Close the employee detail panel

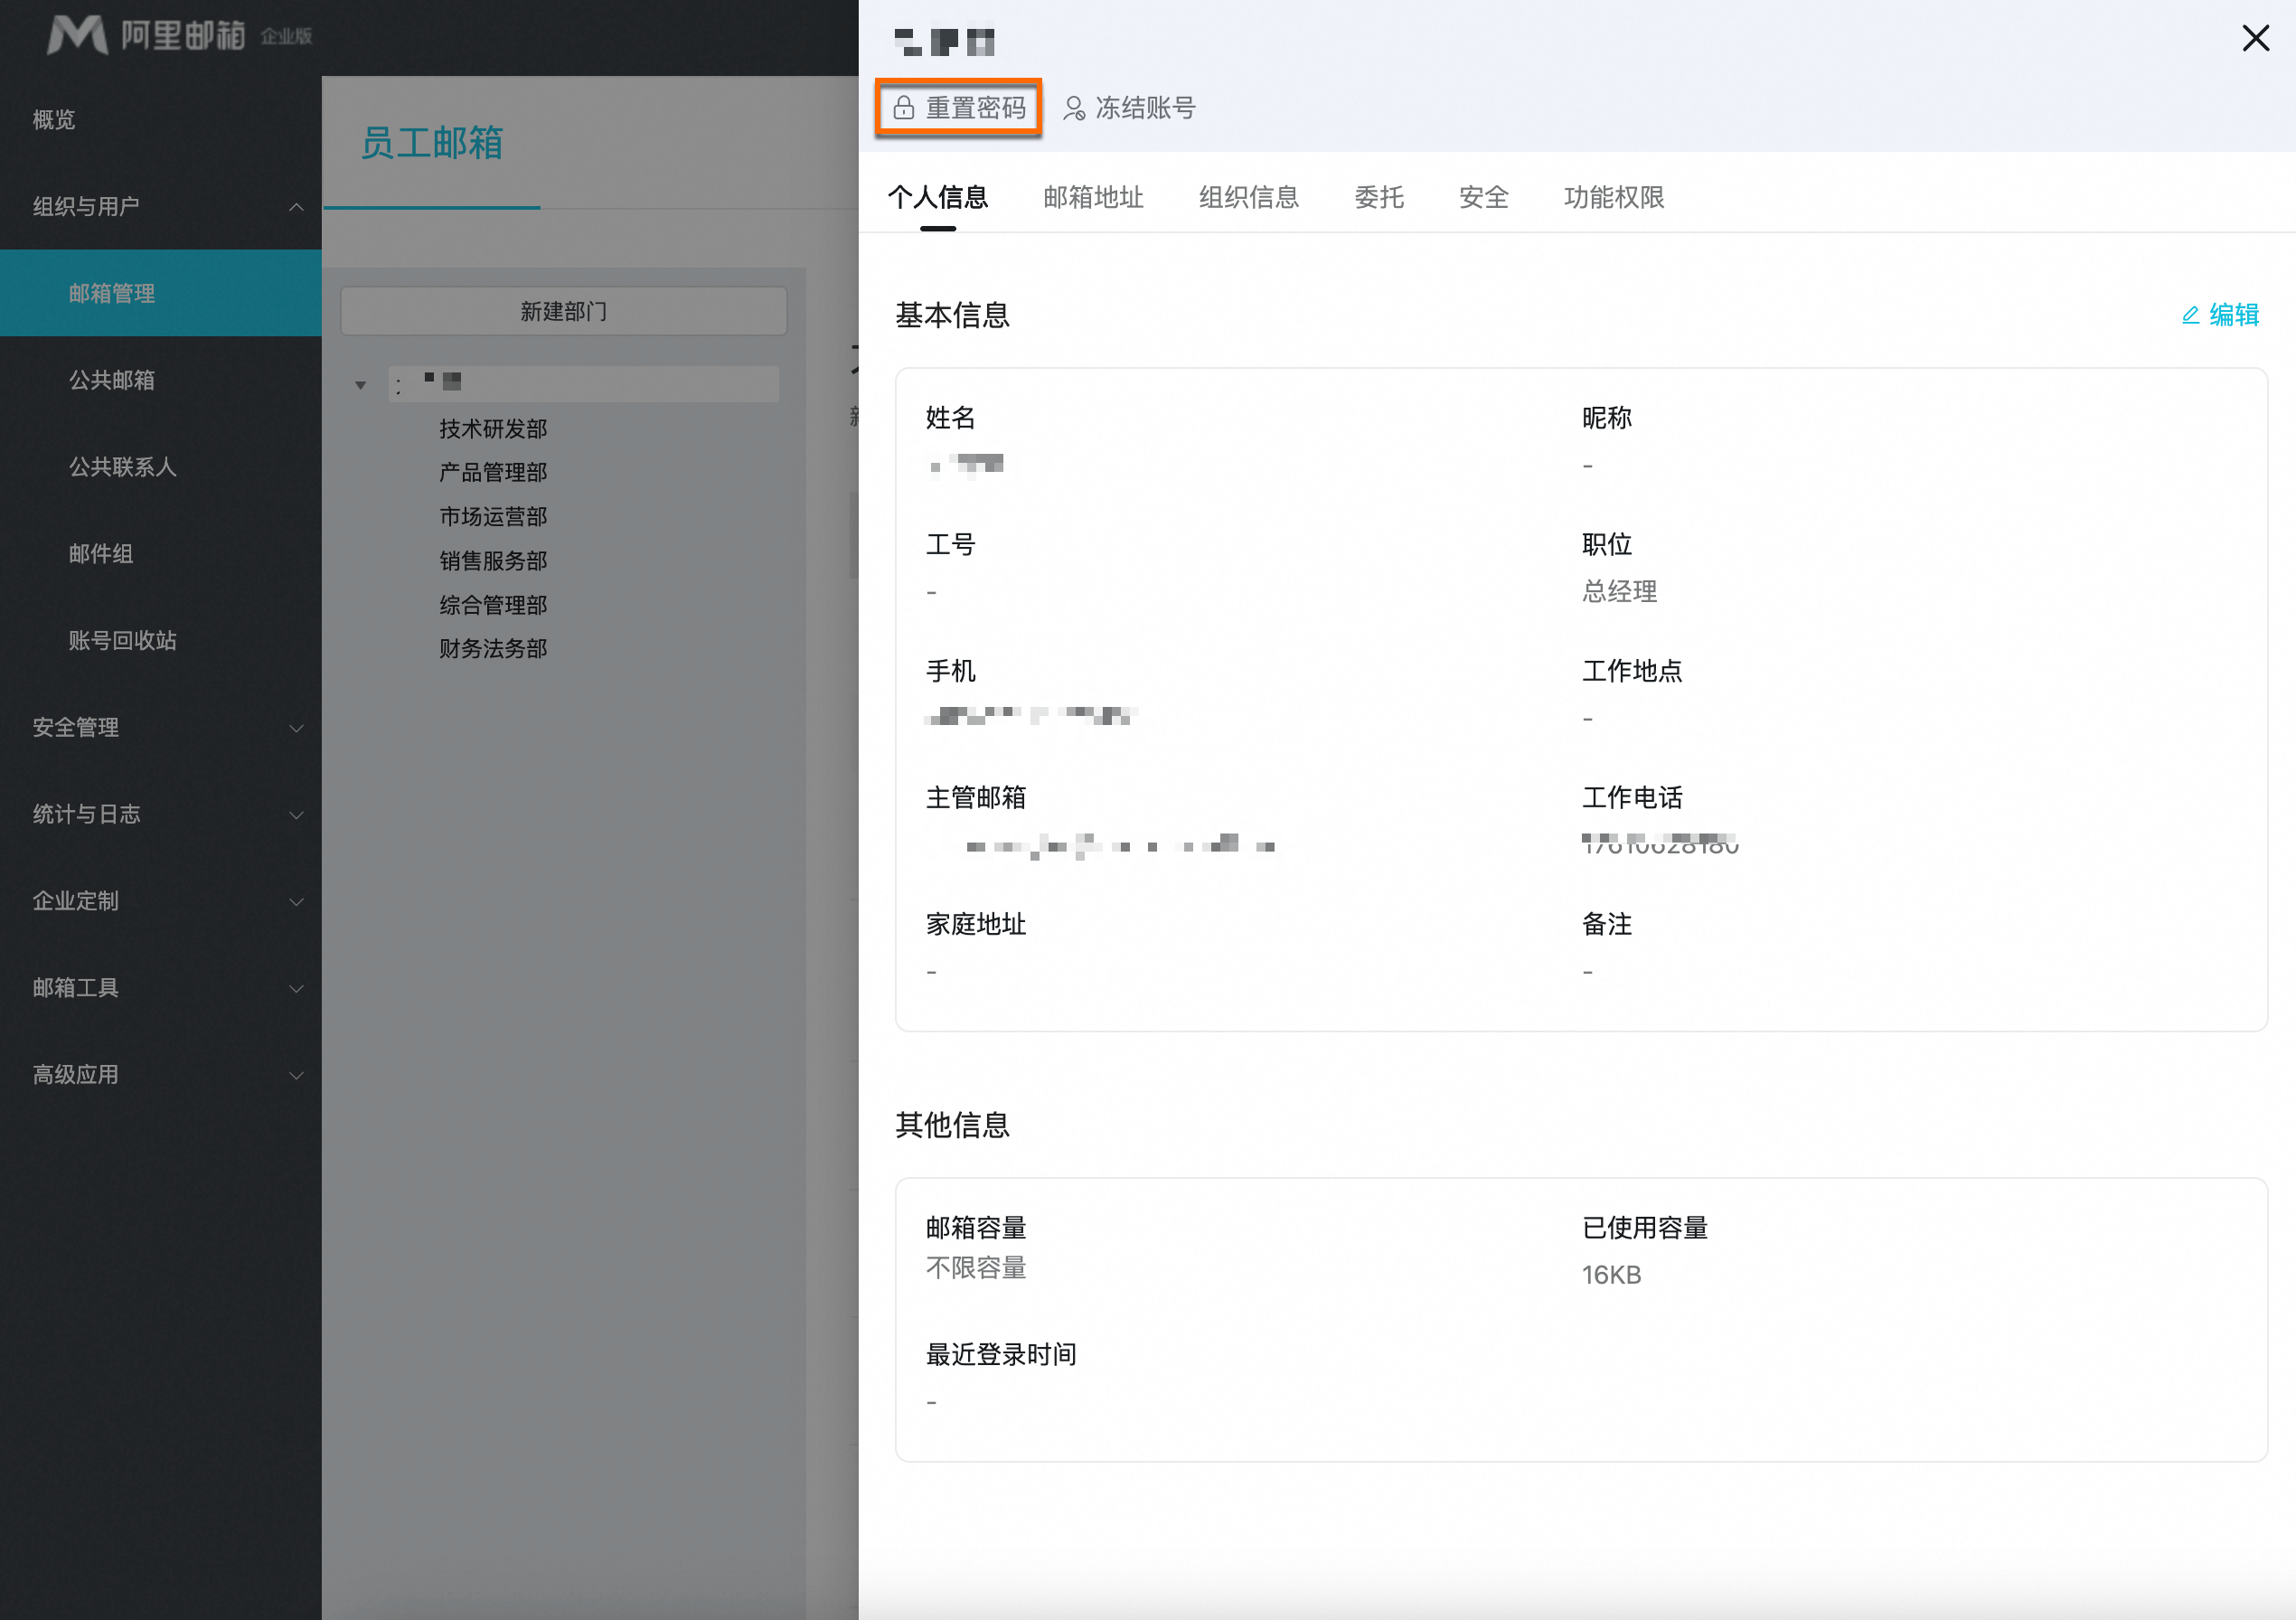pos(2255,38)
